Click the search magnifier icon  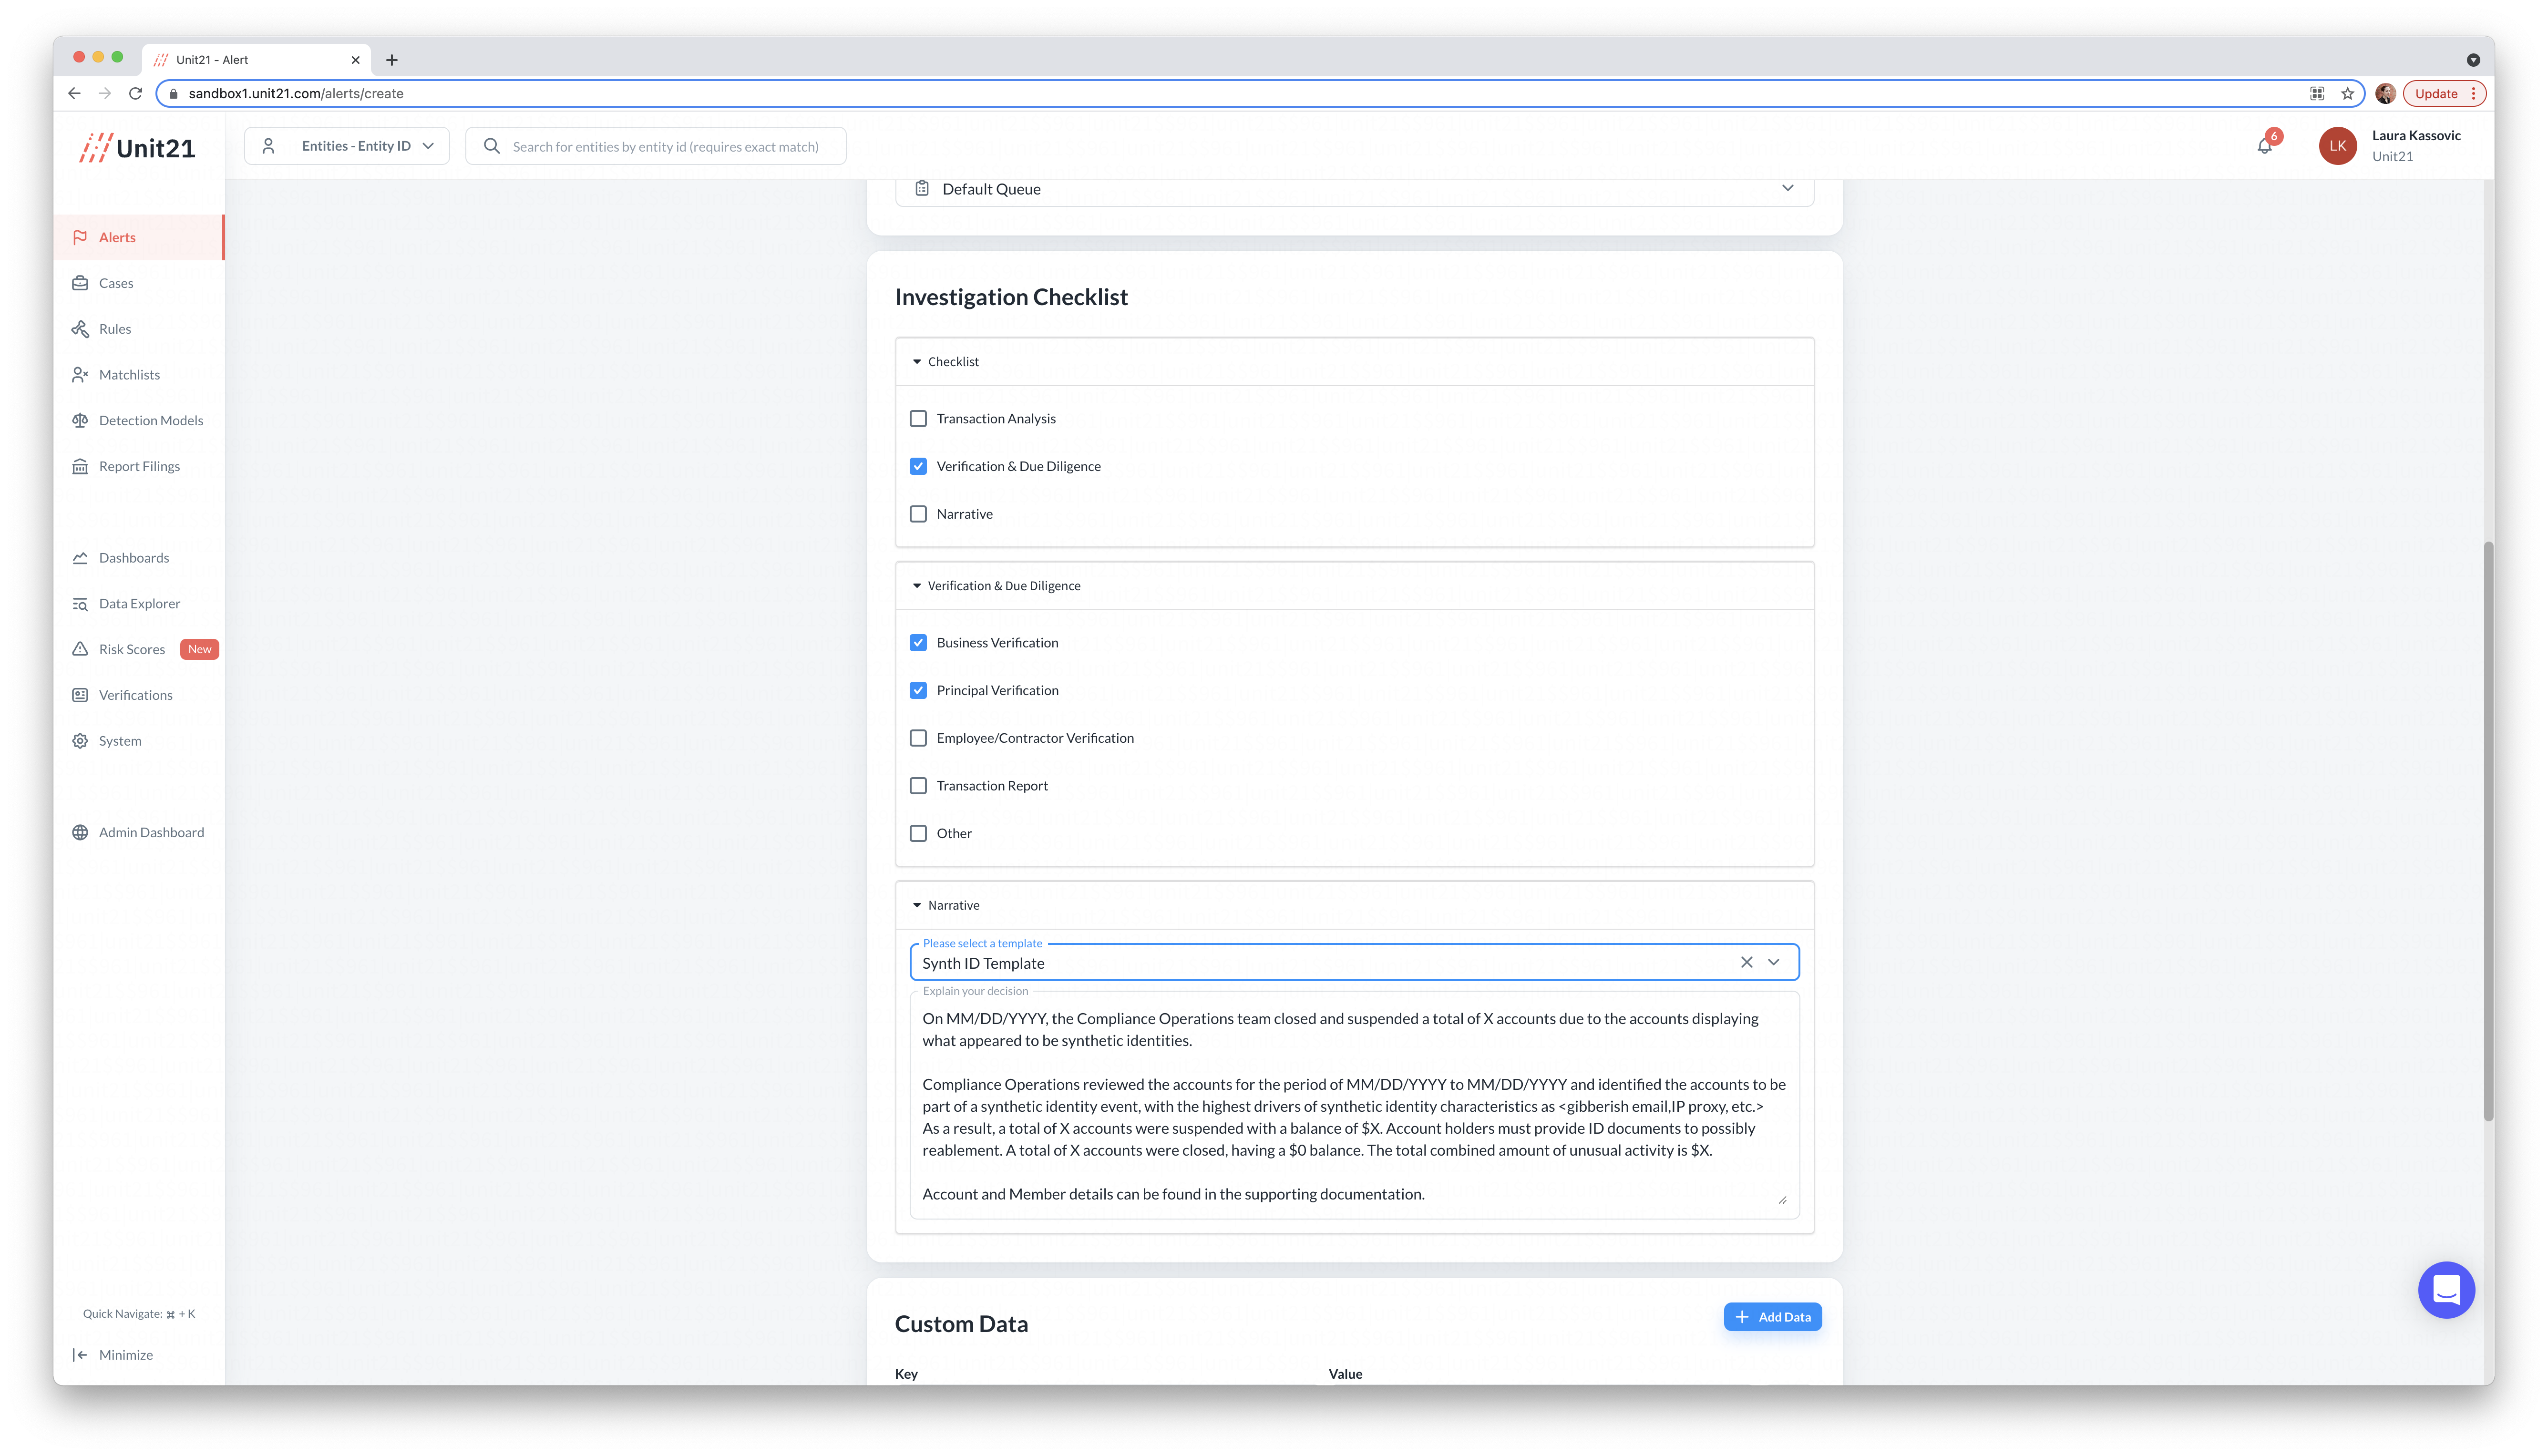491,146
